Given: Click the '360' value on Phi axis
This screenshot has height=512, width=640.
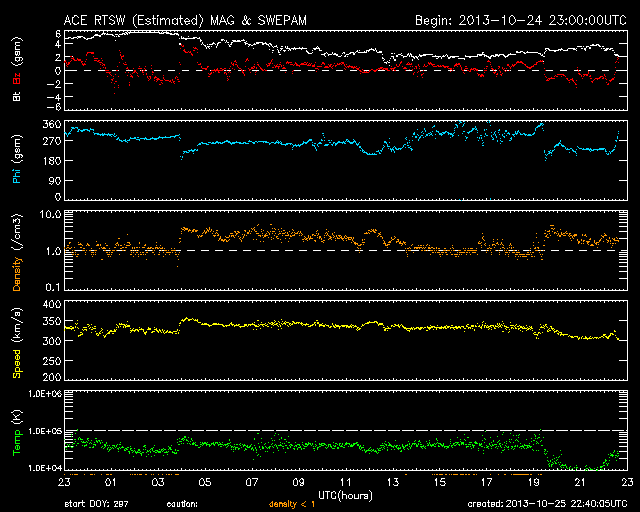Looking at the screenshot, I should click(x=52, y=124).
